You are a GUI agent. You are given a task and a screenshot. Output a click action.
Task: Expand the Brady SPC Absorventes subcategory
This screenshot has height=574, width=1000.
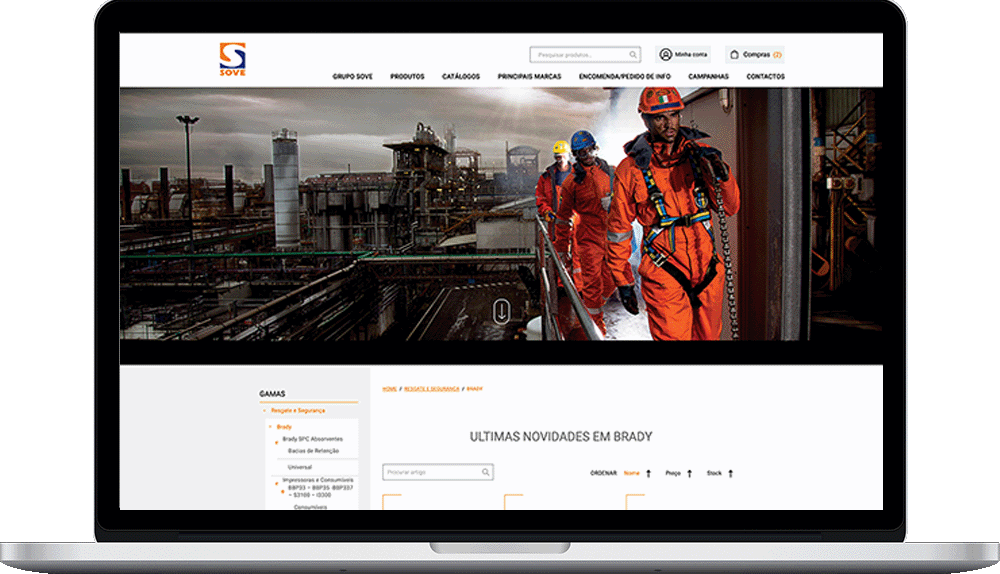tap(277, 440)
